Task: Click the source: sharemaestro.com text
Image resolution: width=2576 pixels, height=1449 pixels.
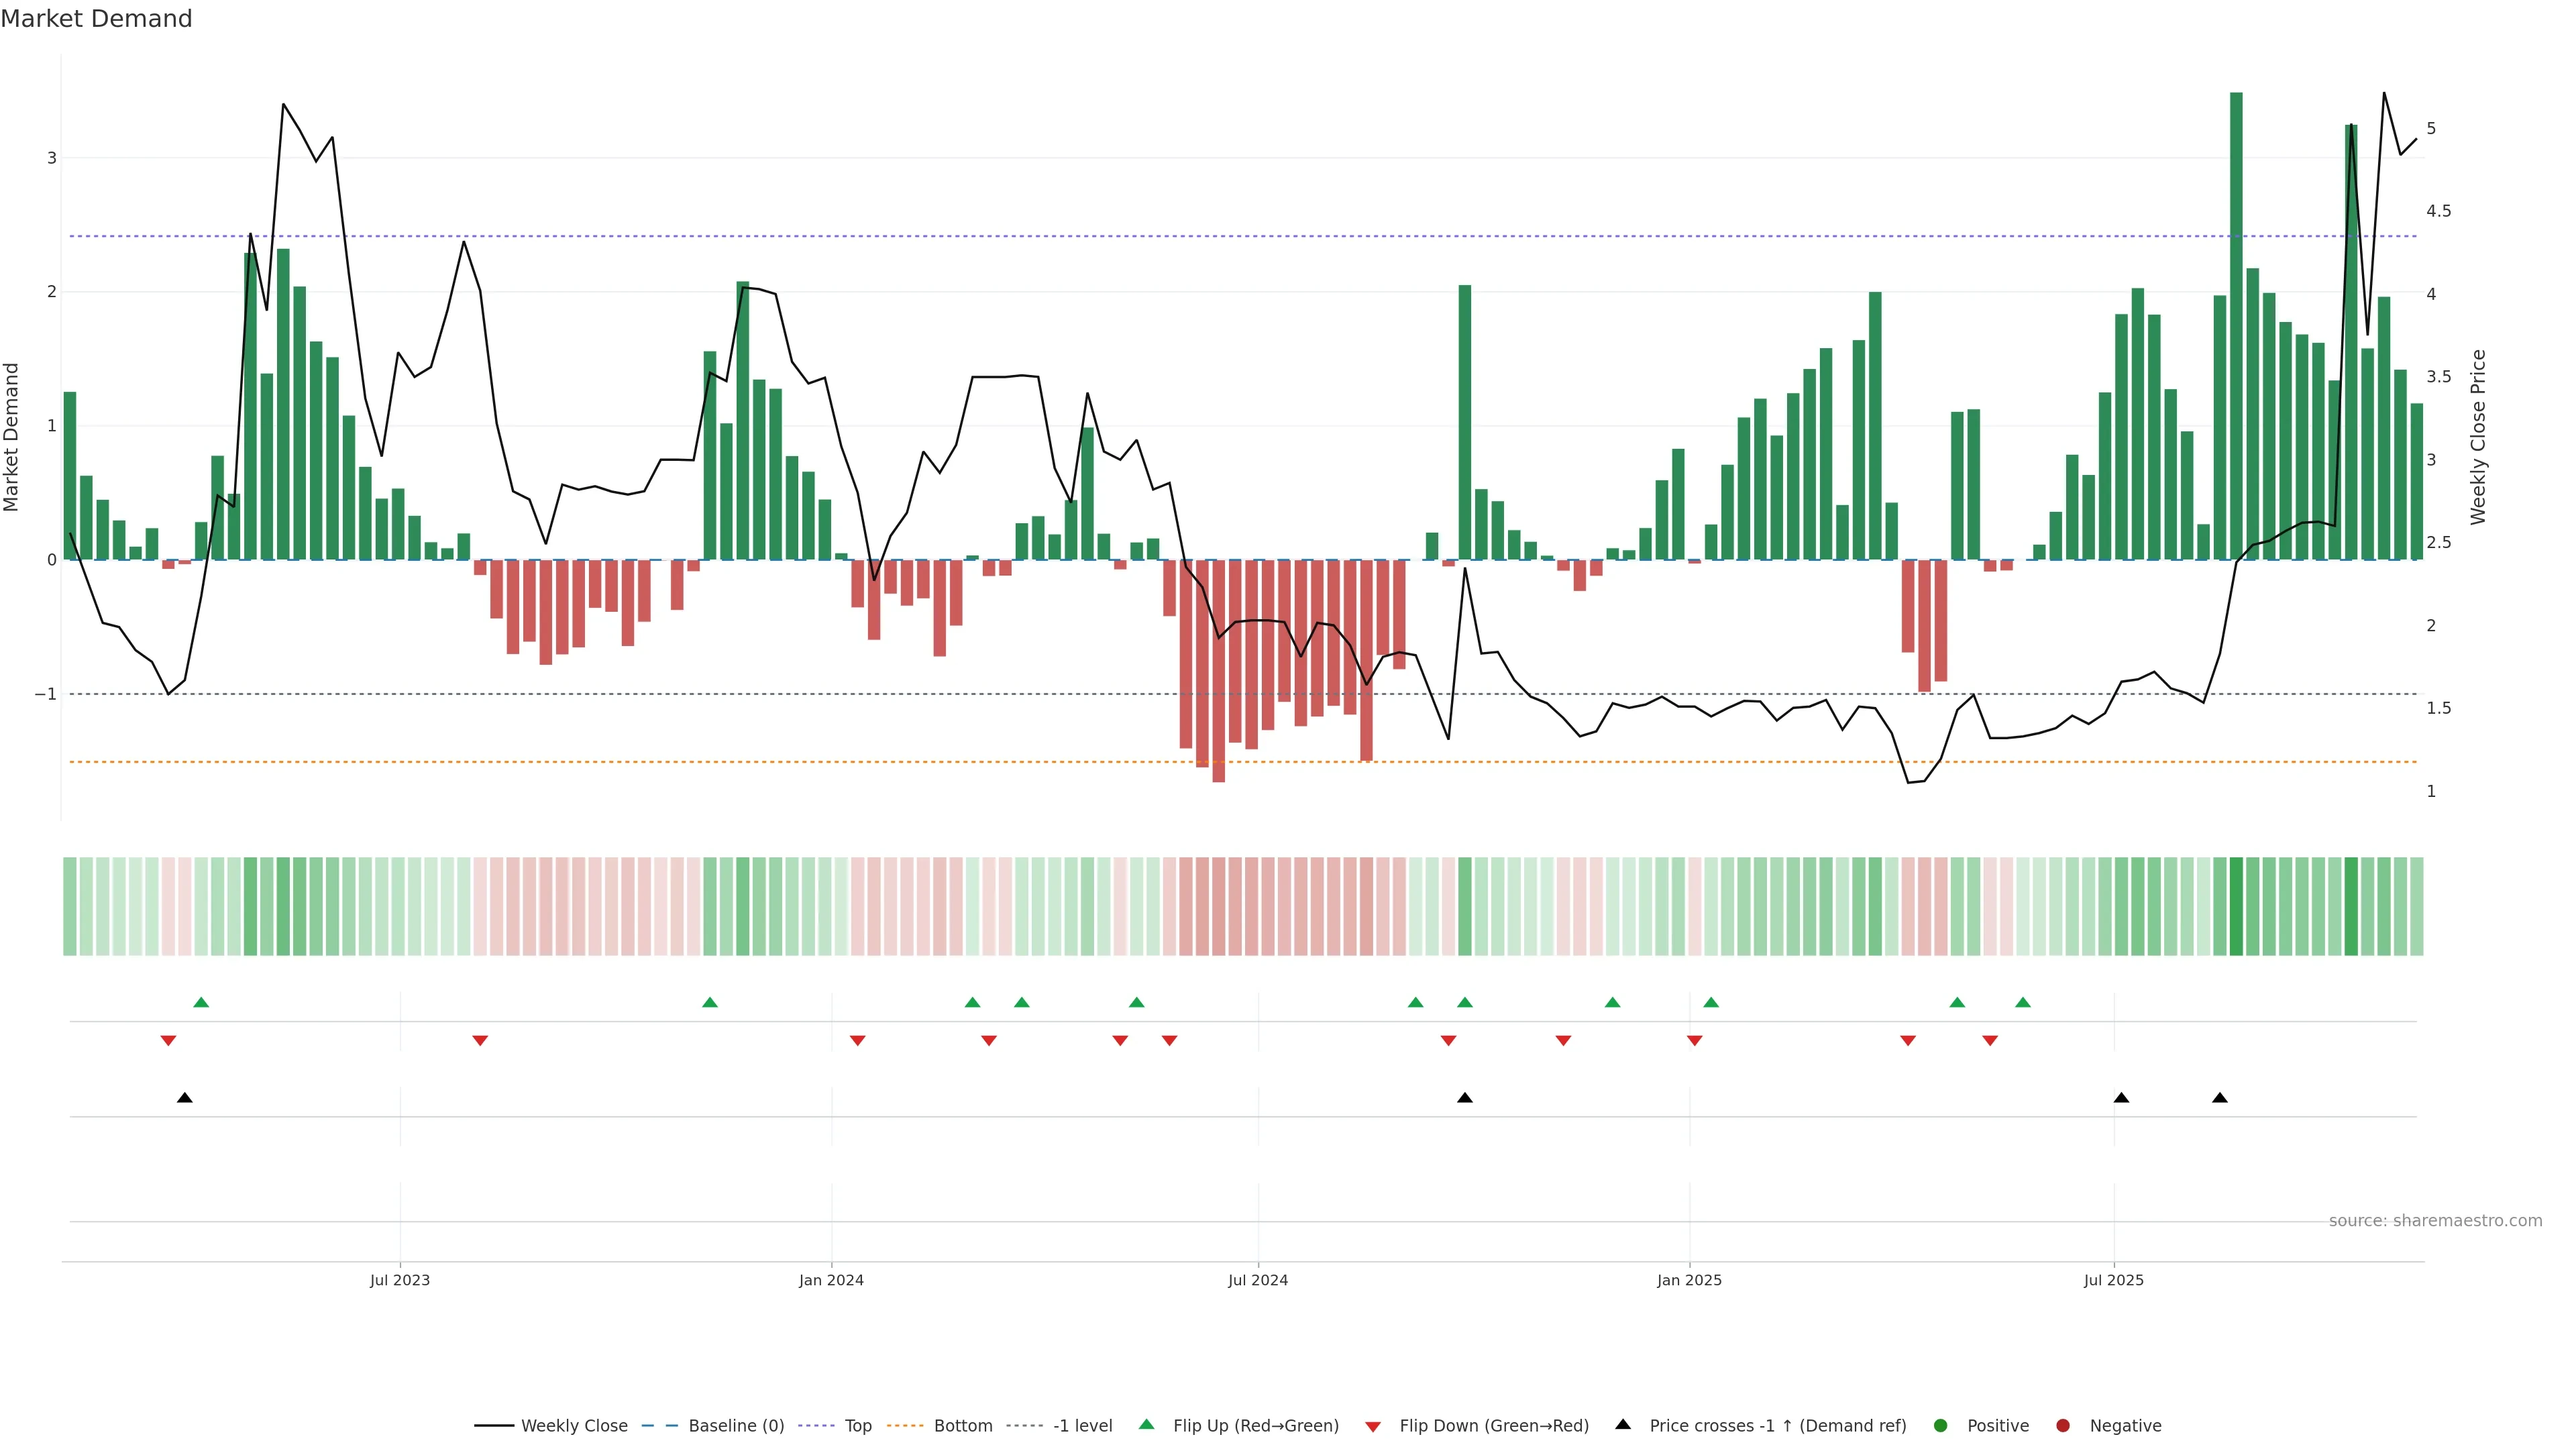Action: point(2435,1220)
